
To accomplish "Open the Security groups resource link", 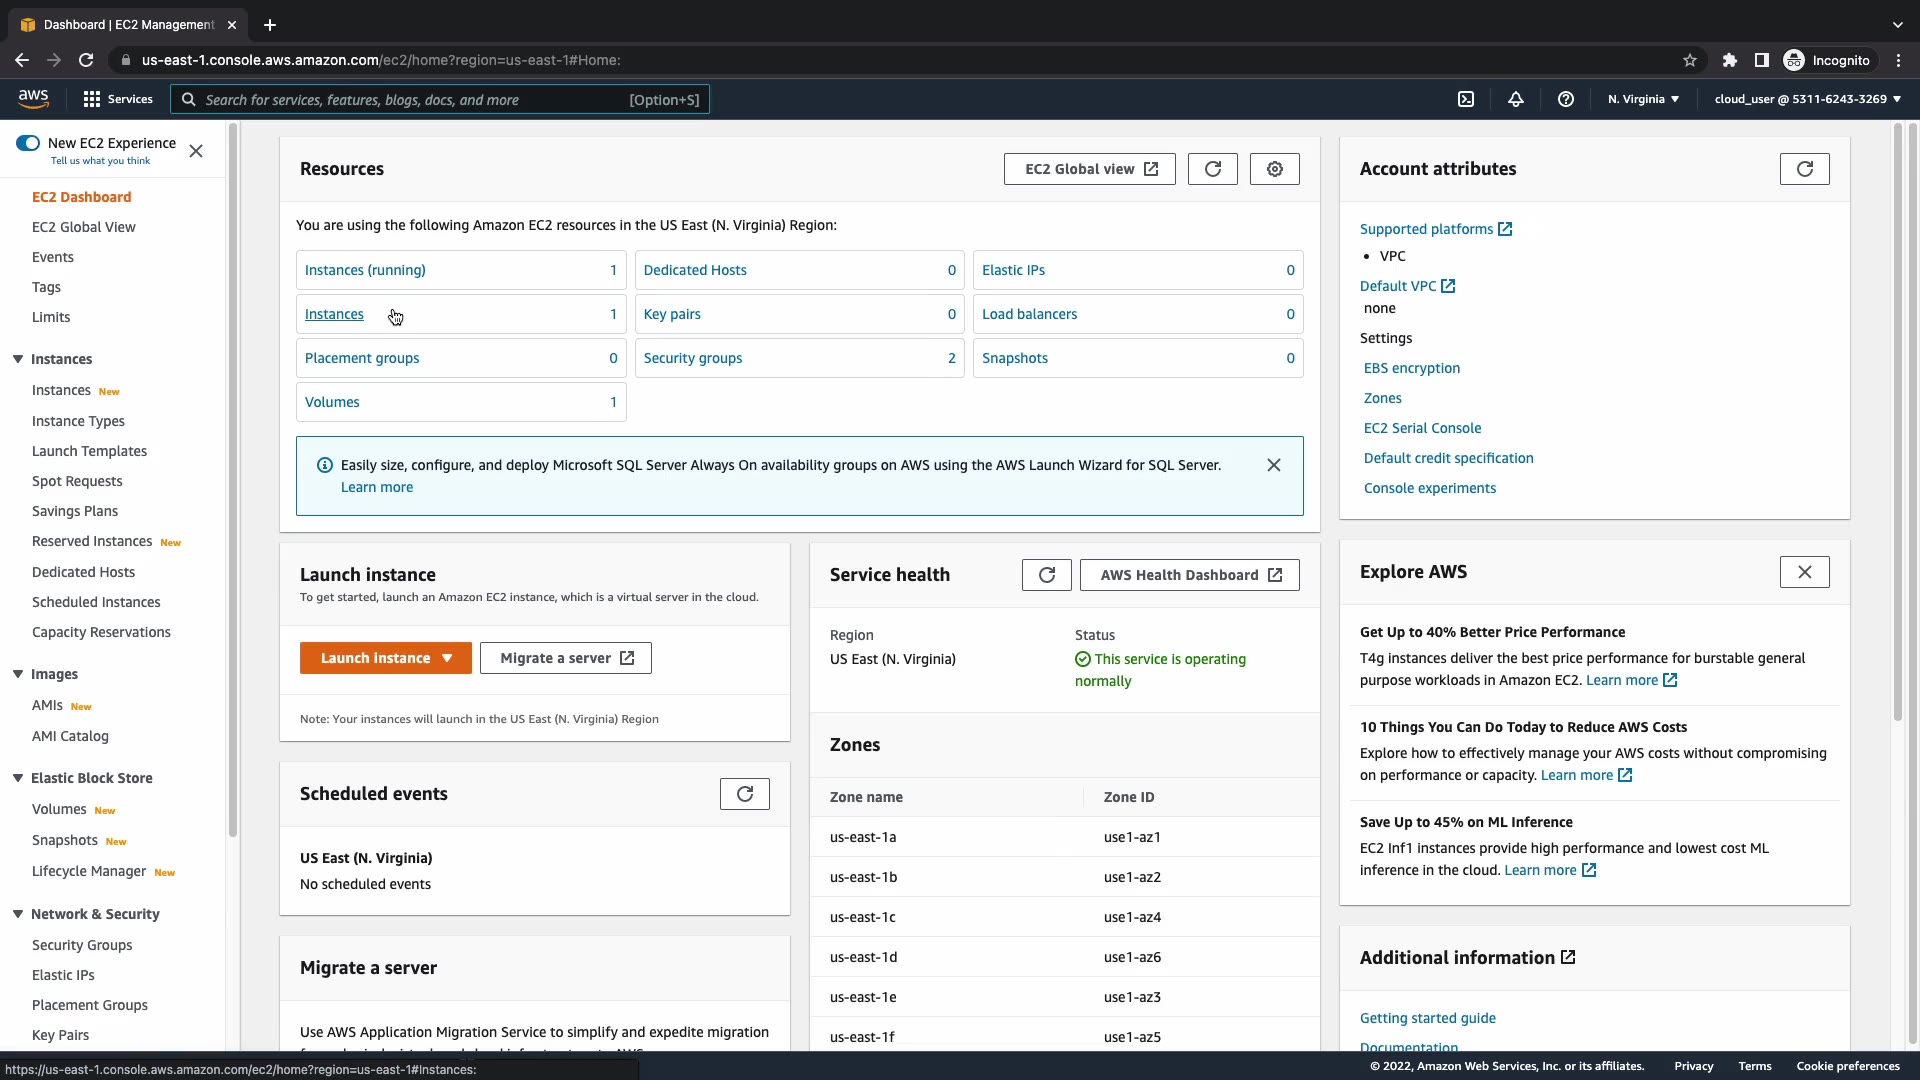I will coord(692,358).
